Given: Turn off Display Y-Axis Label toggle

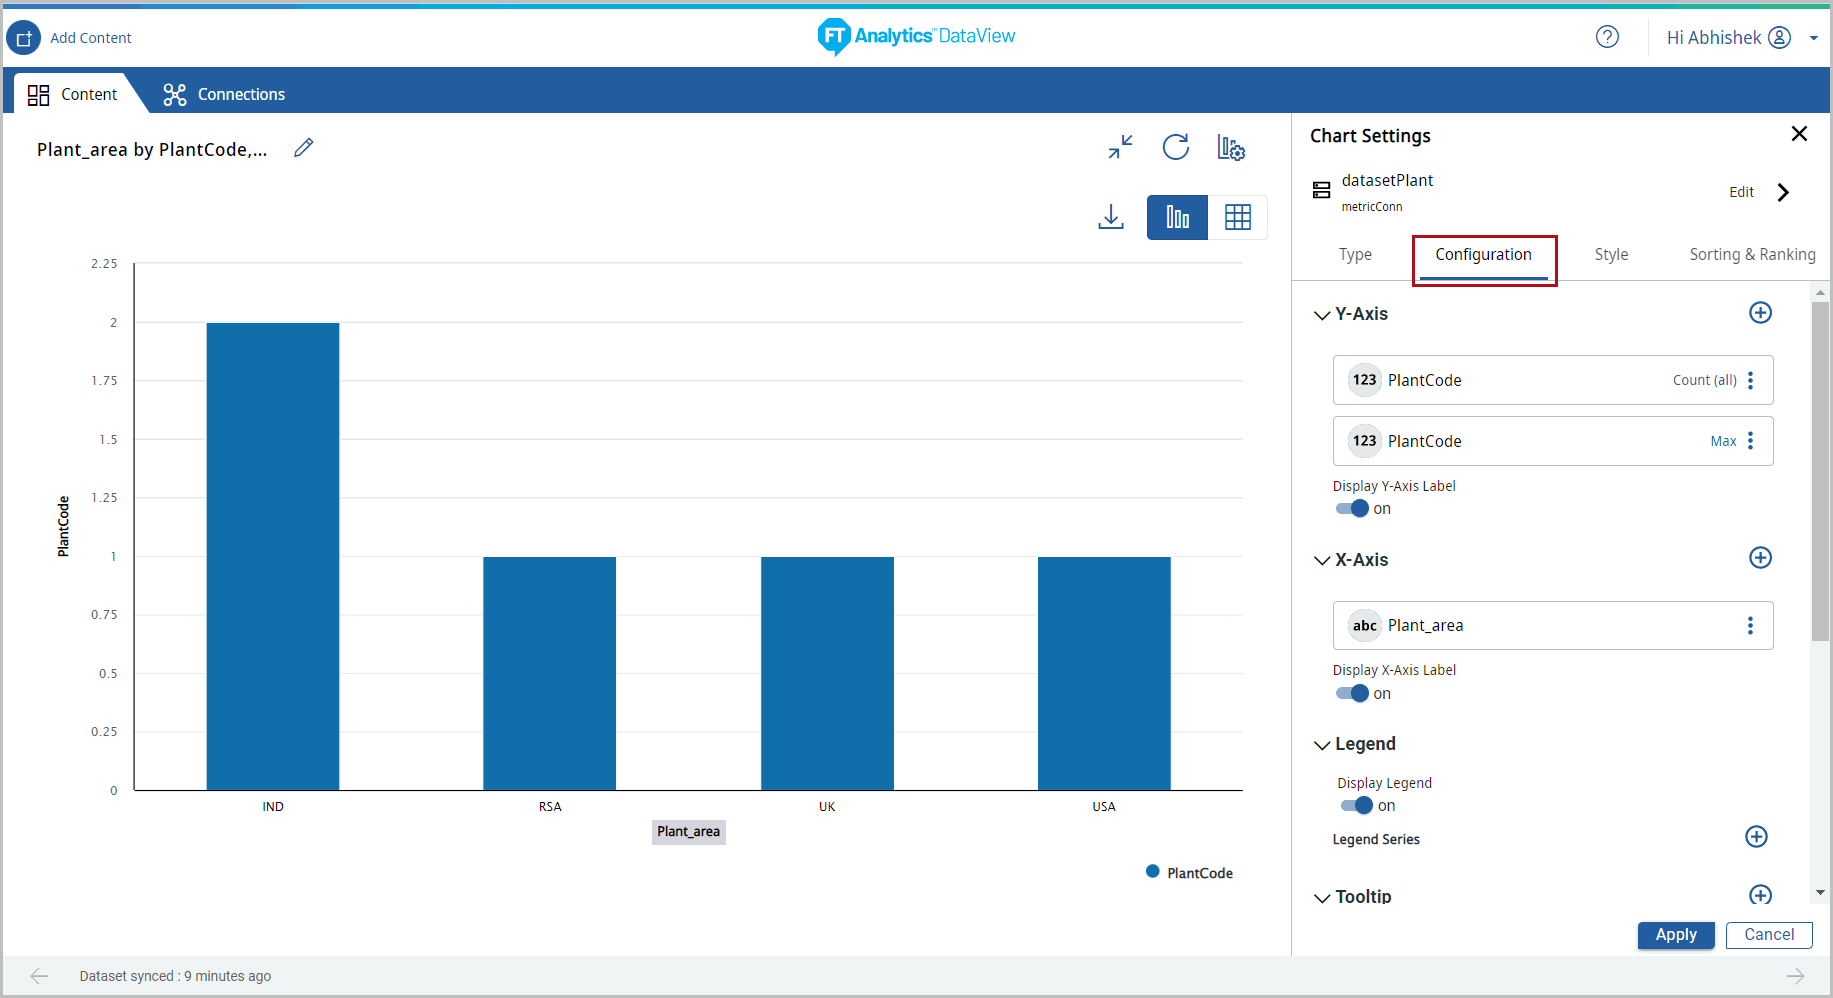Looking at the screenshot, I should coord(1353,509).
